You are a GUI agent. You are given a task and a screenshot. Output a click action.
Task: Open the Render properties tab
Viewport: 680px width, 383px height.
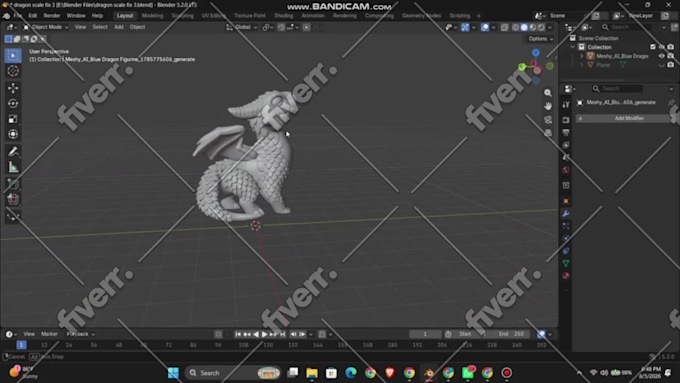coord(566,119)
